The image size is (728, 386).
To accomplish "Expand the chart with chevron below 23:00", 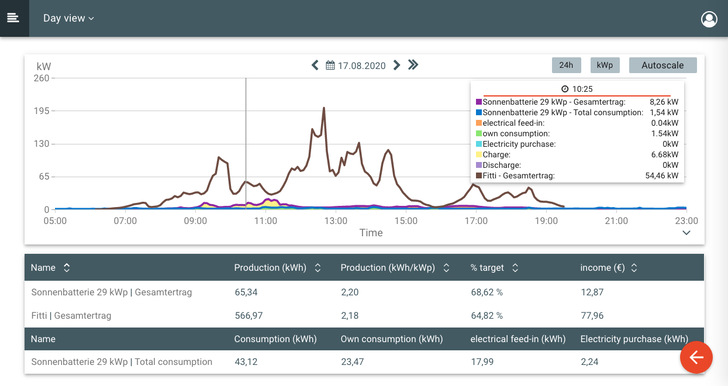I will [686, 233].
